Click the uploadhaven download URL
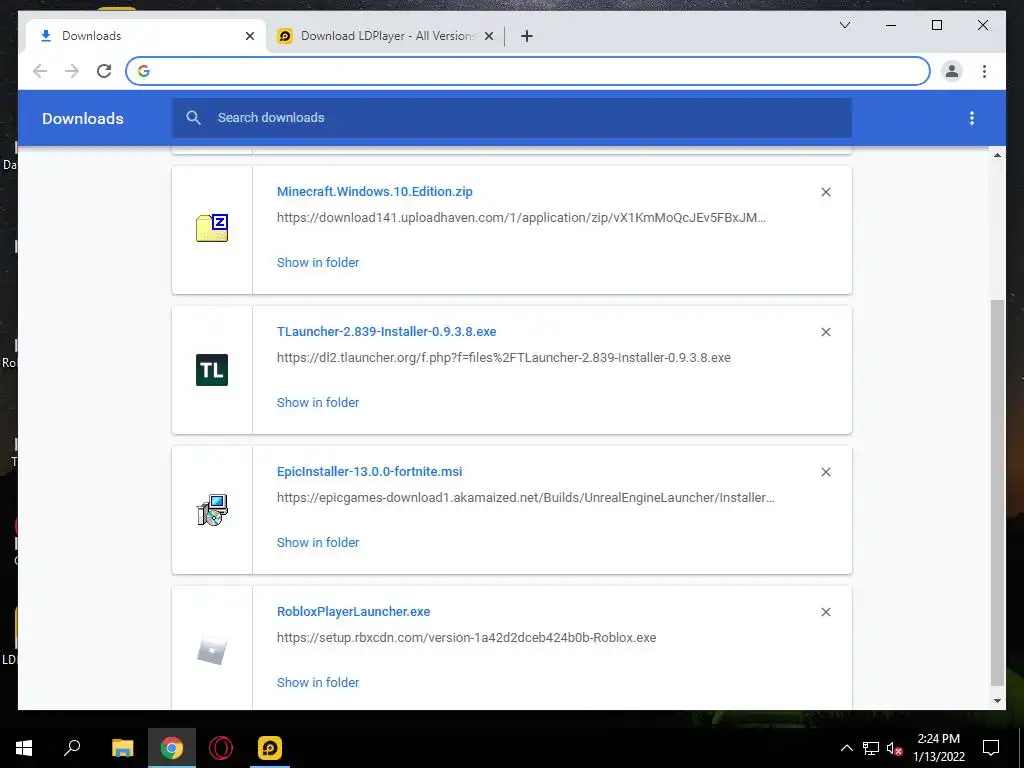Screen dimensions: 1024x768 point(521,217)
